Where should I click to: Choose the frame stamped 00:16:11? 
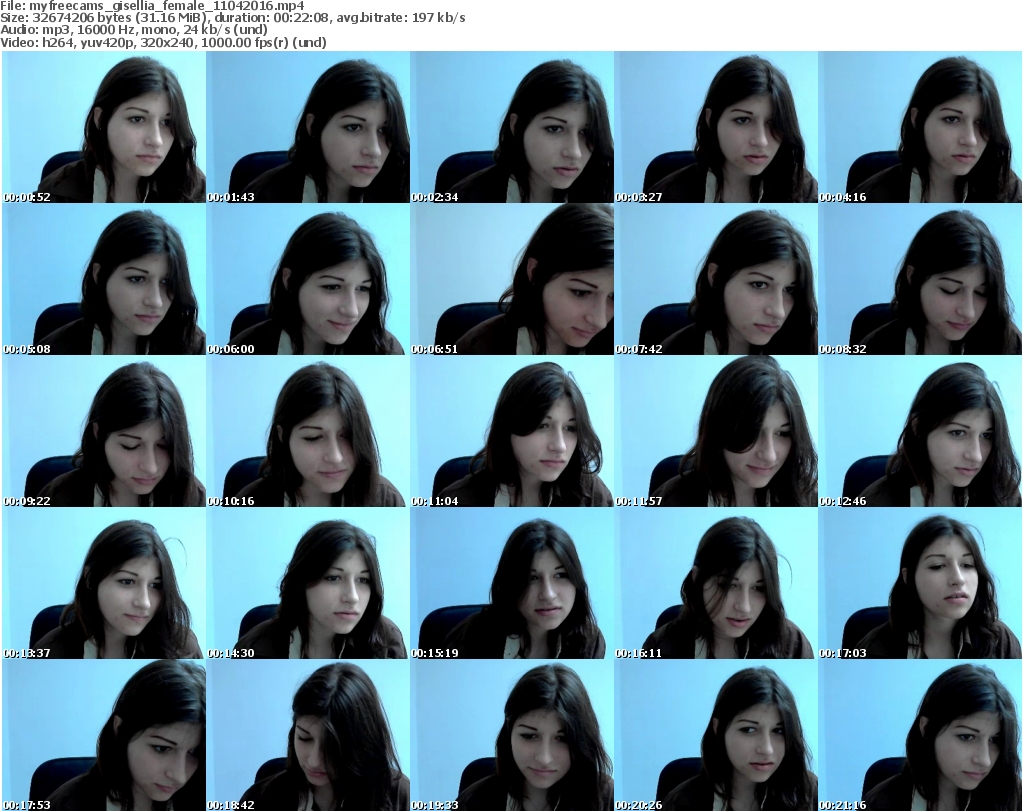(x=716, y=583)
